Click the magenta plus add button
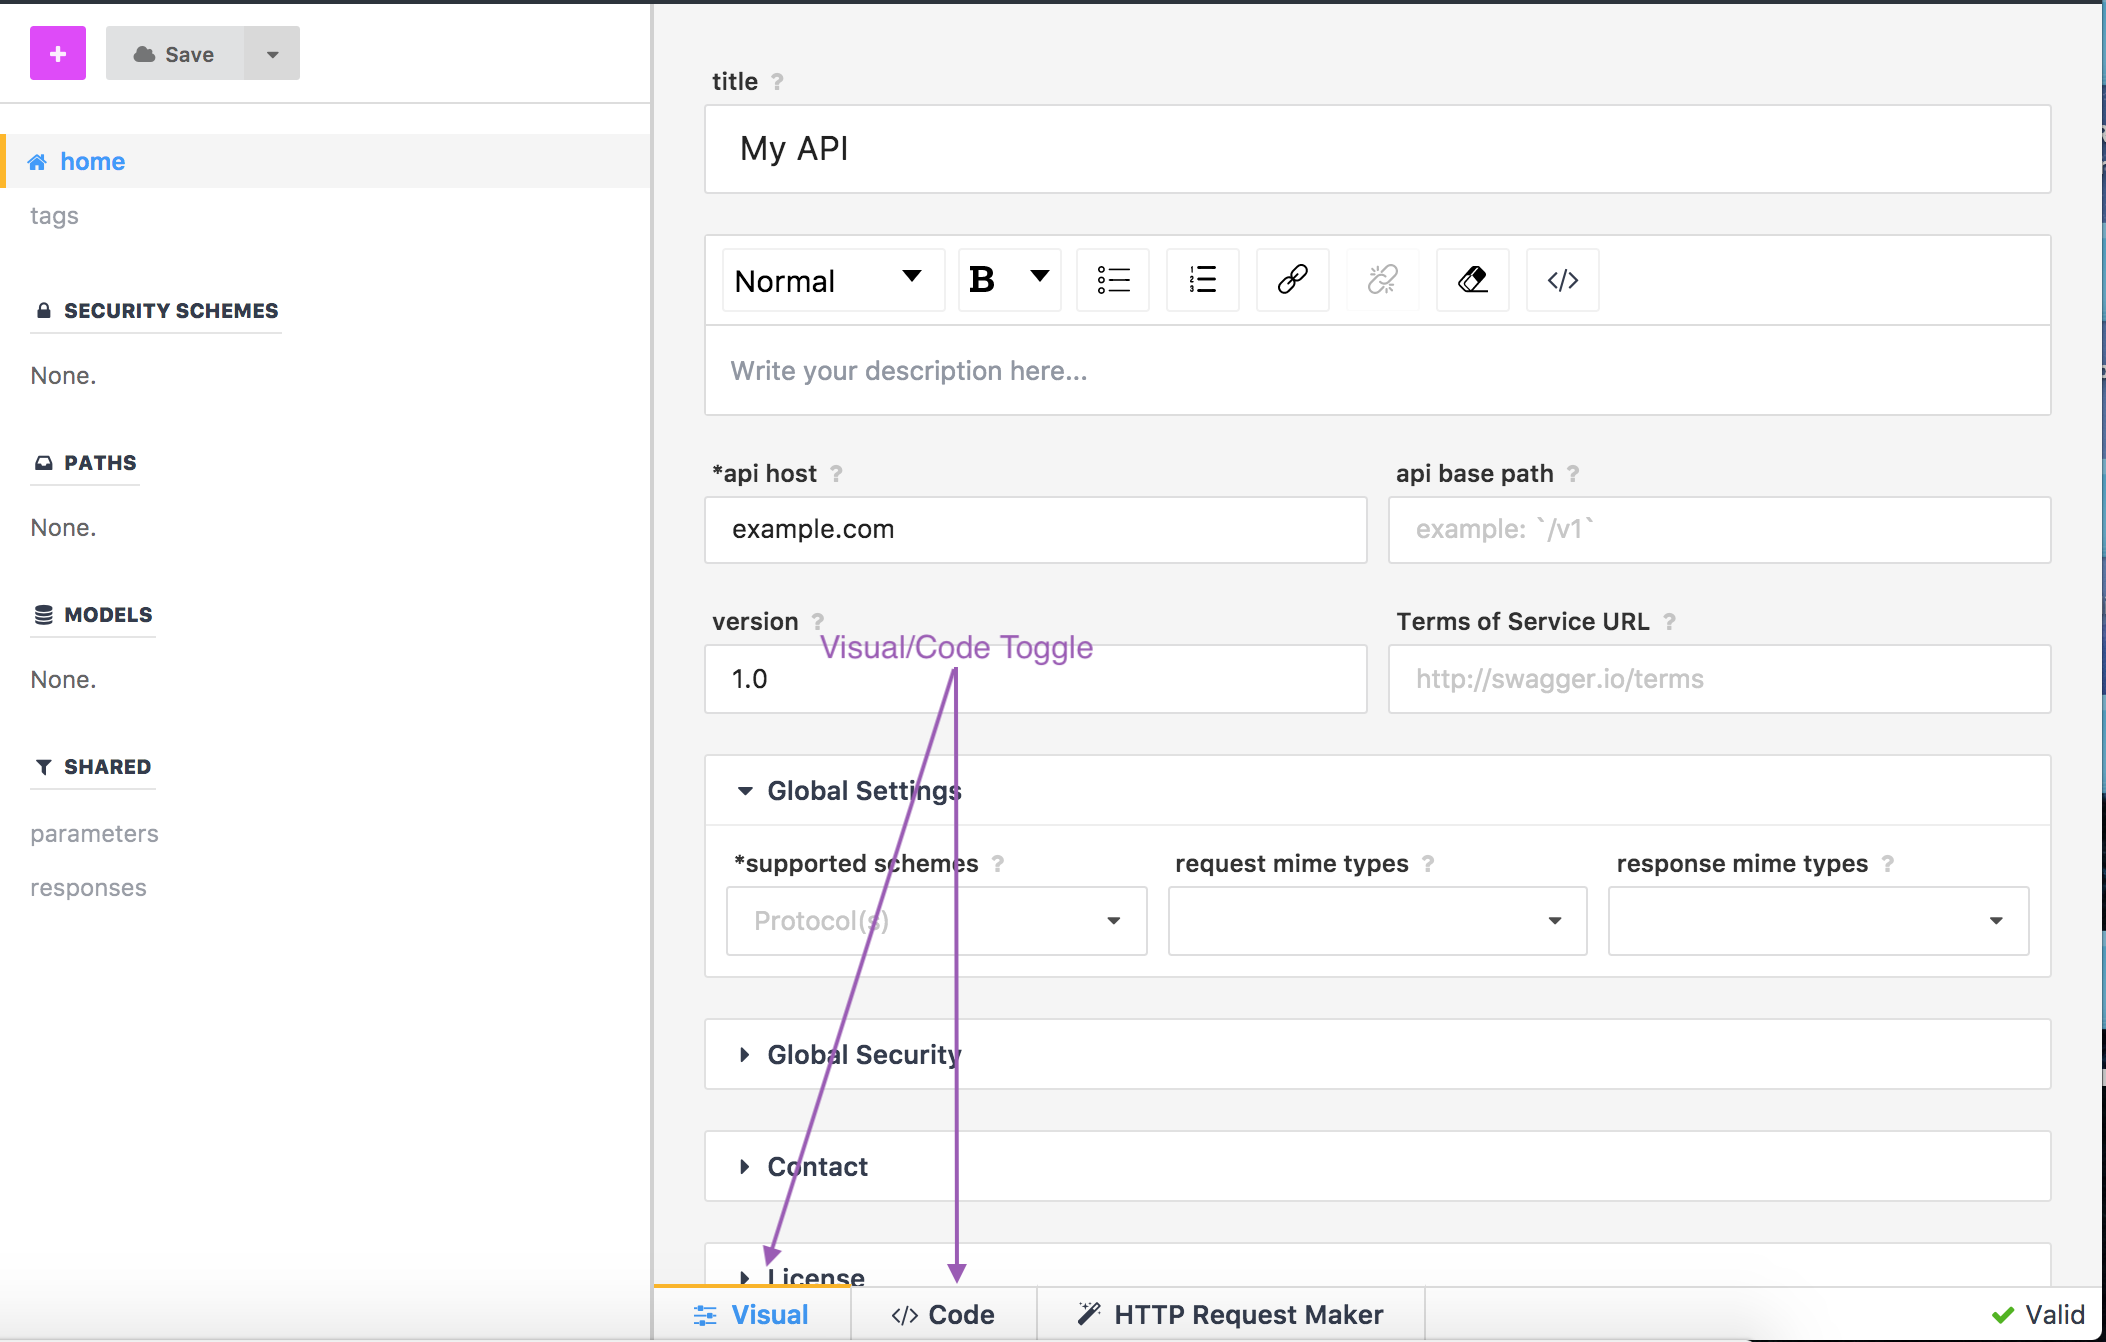 [x=58, y=54]
